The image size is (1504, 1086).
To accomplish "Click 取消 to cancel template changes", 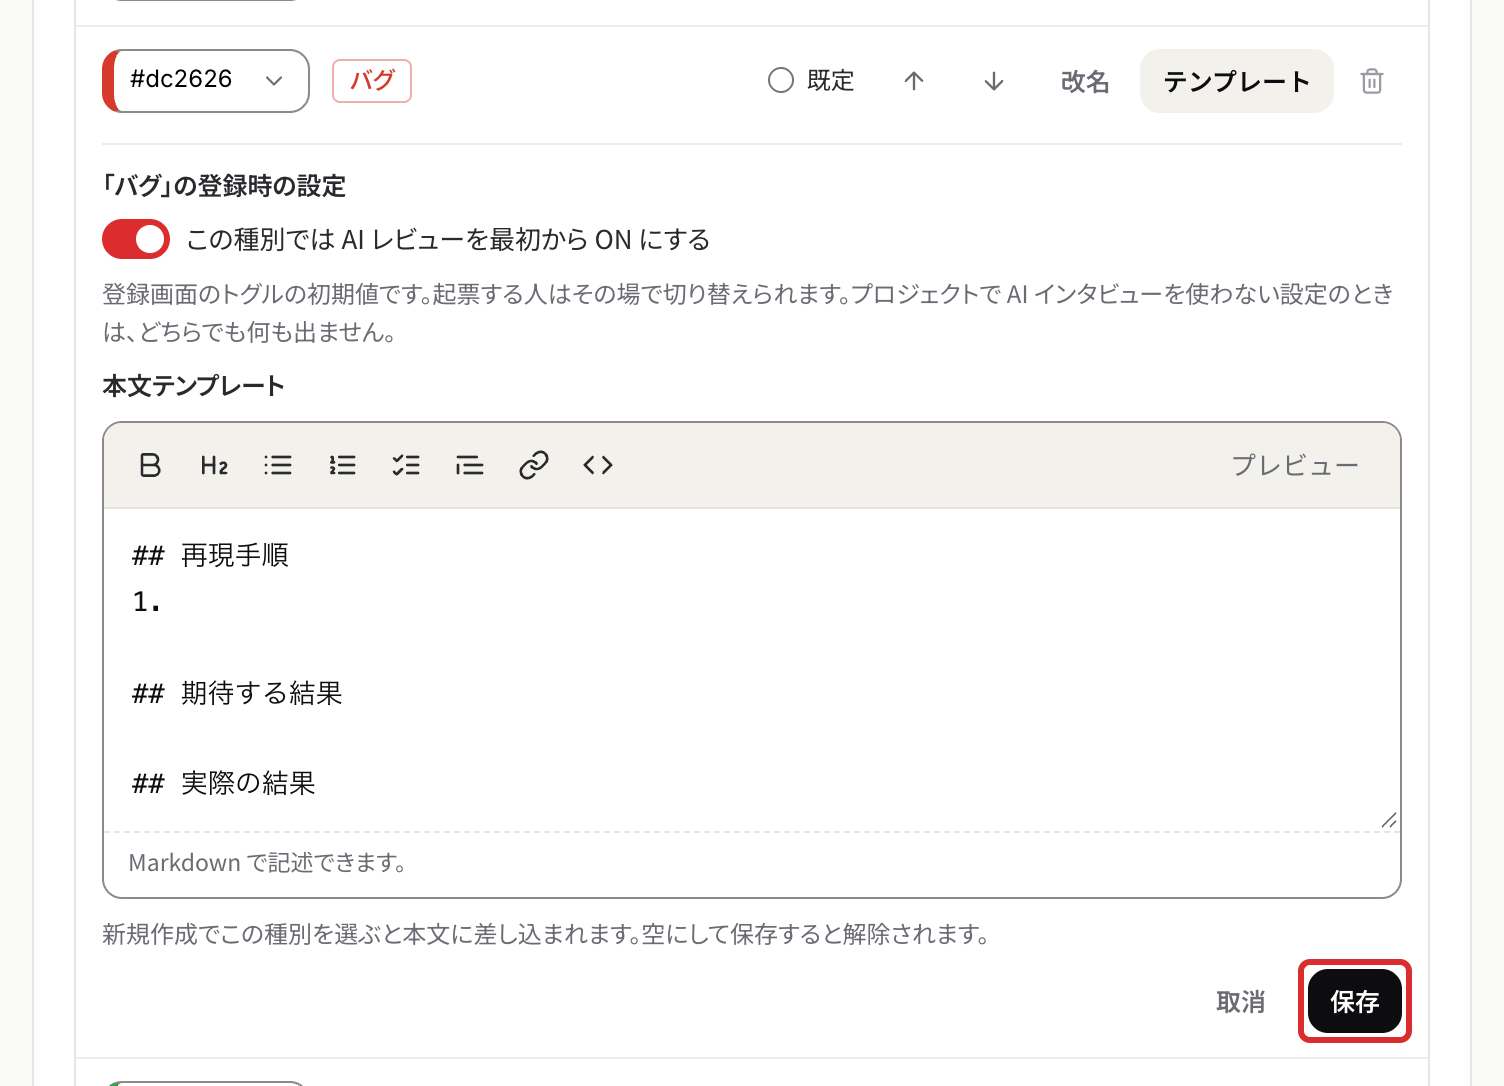I will coord(1241,1001).
